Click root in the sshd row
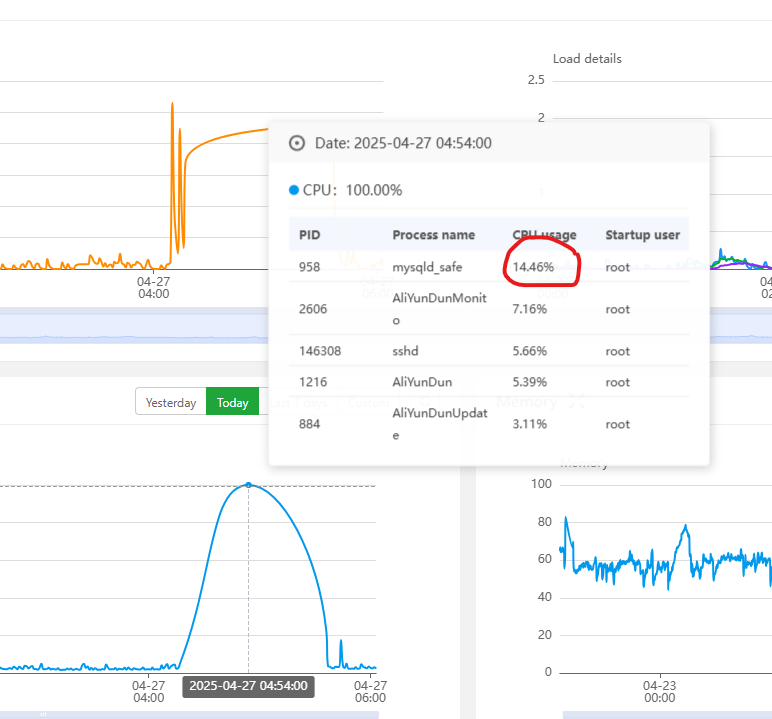772x719 pixels. click(617, 352)
